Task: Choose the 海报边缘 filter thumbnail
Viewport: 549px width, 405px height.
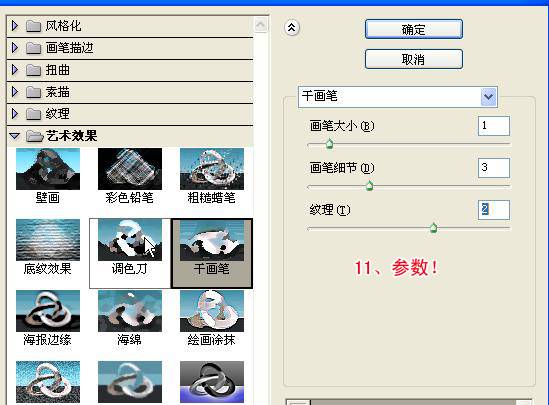Action: click(48, 311)
